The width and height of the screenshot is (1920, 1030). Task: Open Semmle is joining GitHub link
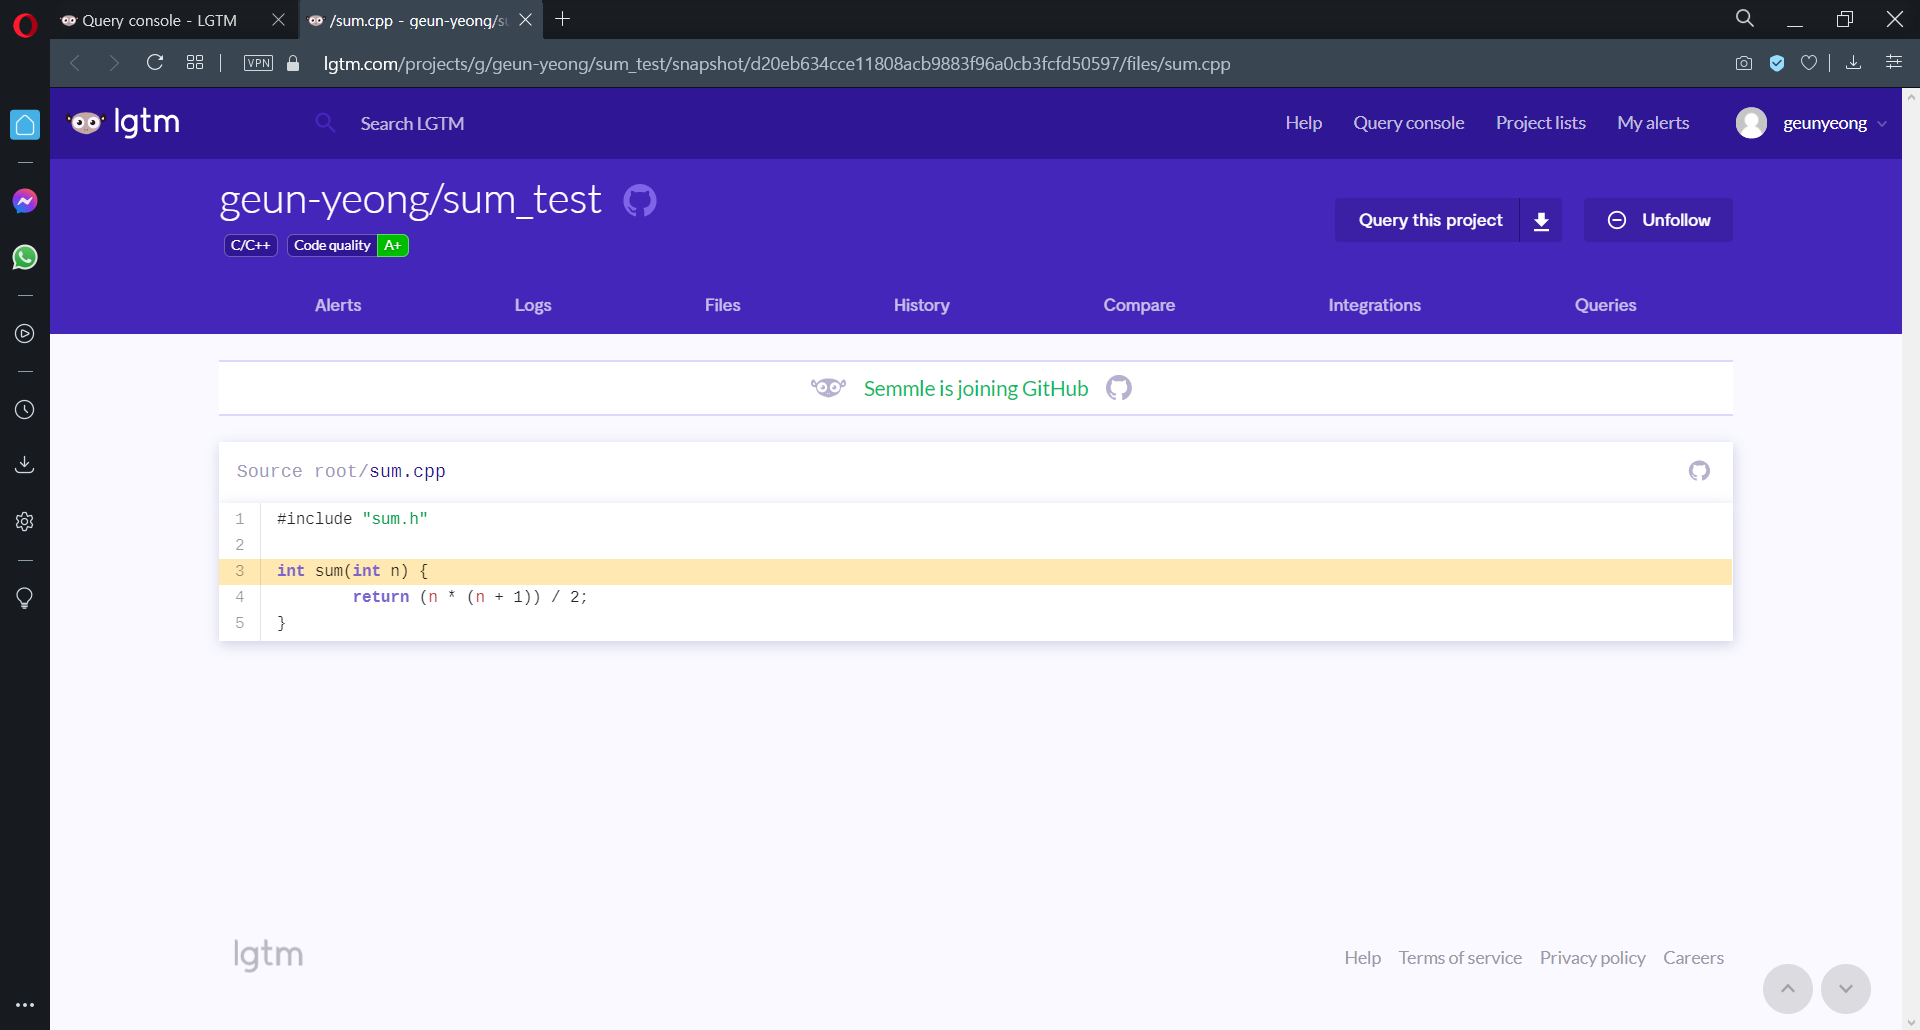point(976,388)
